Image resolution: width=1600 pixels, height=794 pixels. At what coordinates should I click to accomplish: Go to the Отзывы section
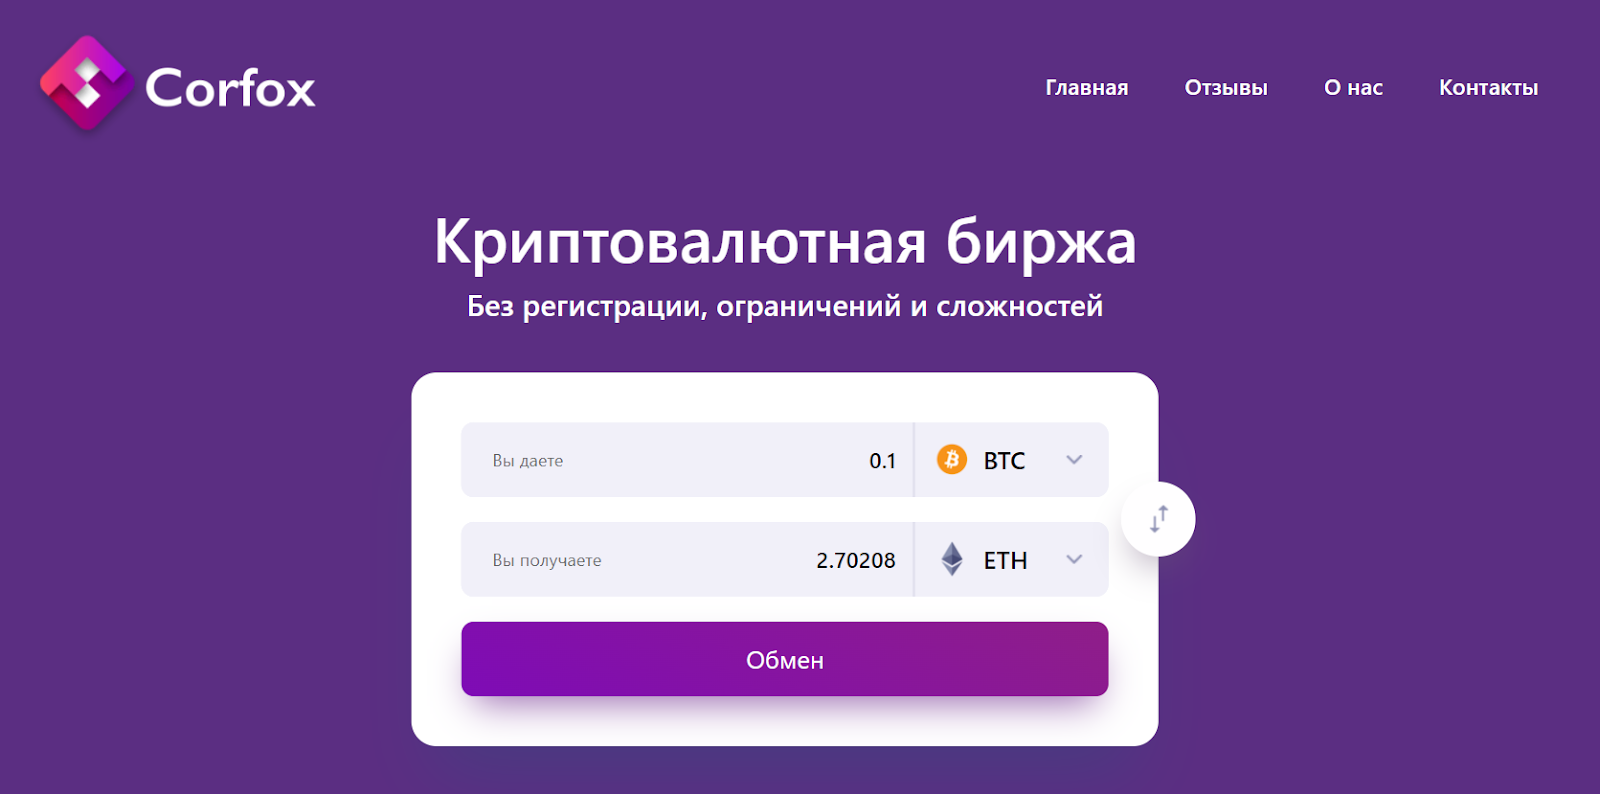point(1226,88)
